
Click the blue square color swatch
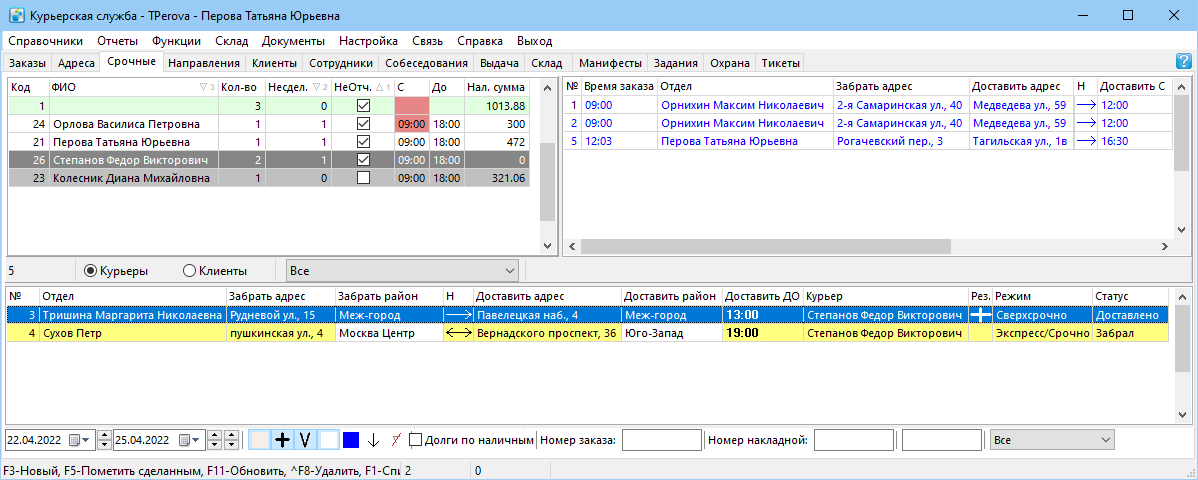pyautogui.click(x=351, y=439)
